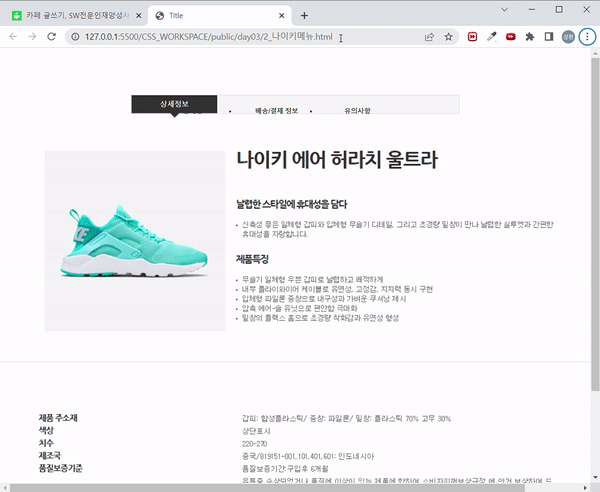Screen dimensions: 600x492
Task: Click the 220-270 size value
Action: 254,444
